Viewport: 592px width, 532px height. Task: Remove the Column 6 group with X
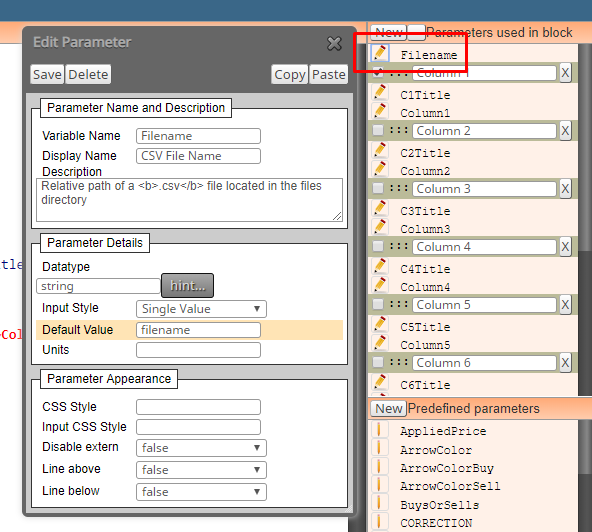pyautogui.click(x=565, y=363)
